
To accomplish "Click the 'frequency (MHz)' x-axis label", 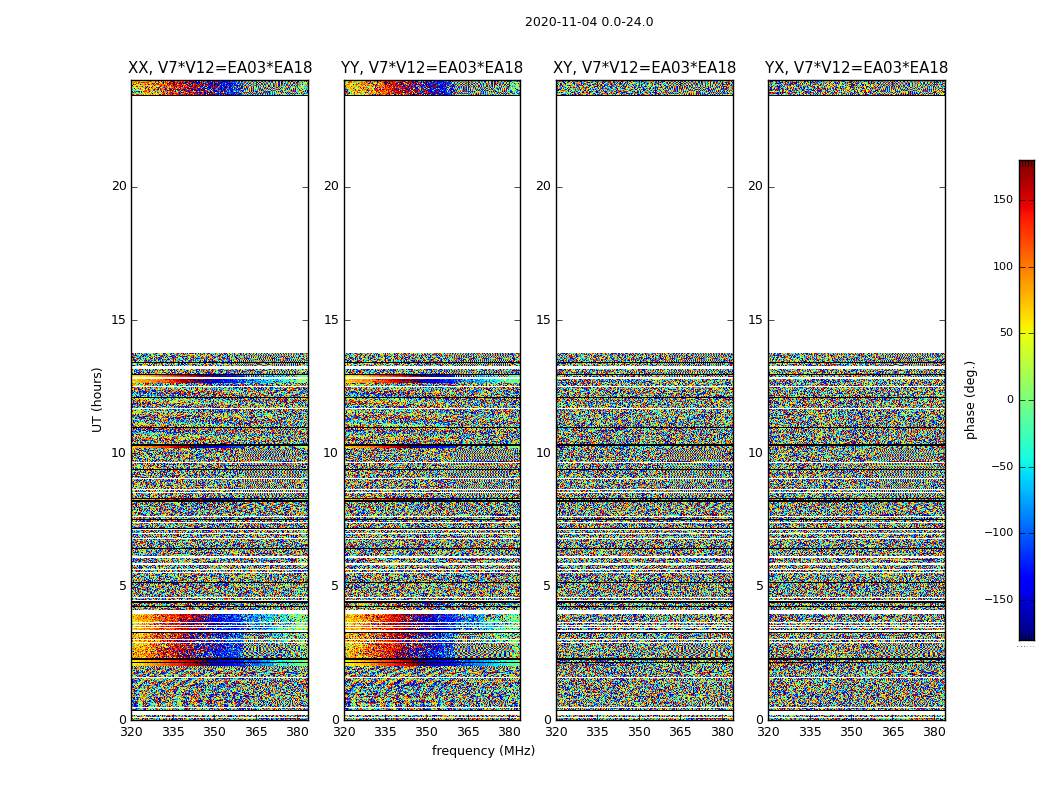I will [x=483, y=751].
